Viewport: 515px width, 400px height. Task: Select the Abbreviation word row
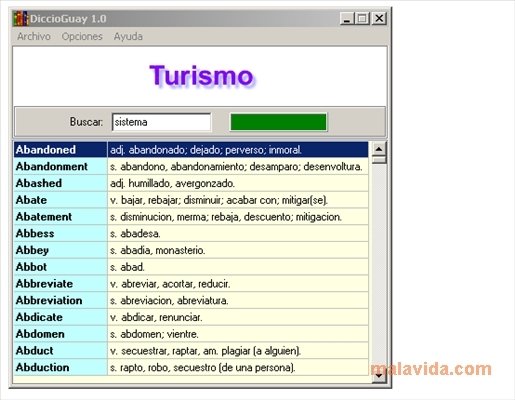coord(191,300)
